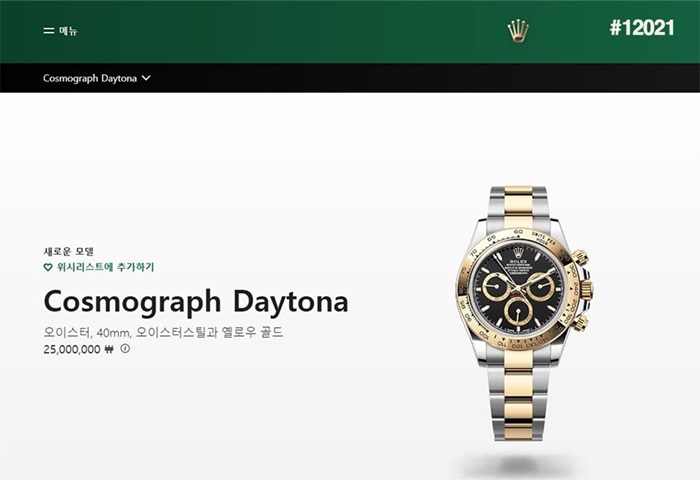Open the hamburger menu icon
This screenshot has width=700, height=480.
(48, 31)
